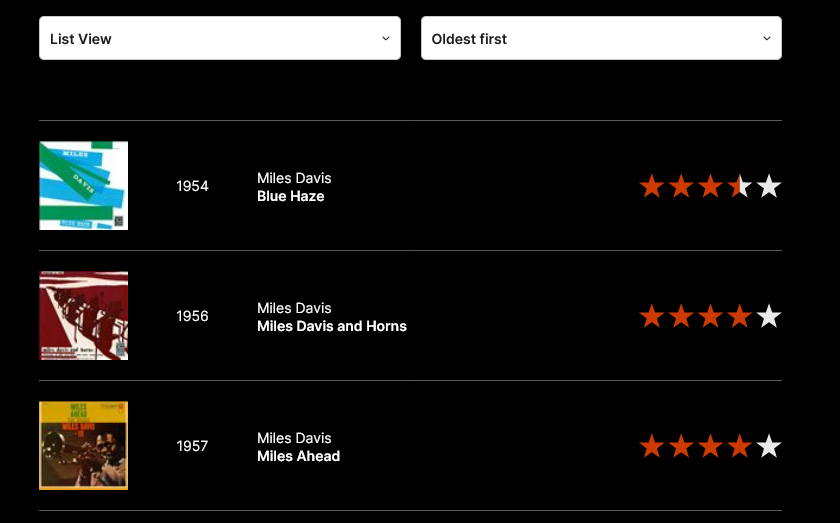Open the Miles Davis and Horns title link

[x=332, y=326]
